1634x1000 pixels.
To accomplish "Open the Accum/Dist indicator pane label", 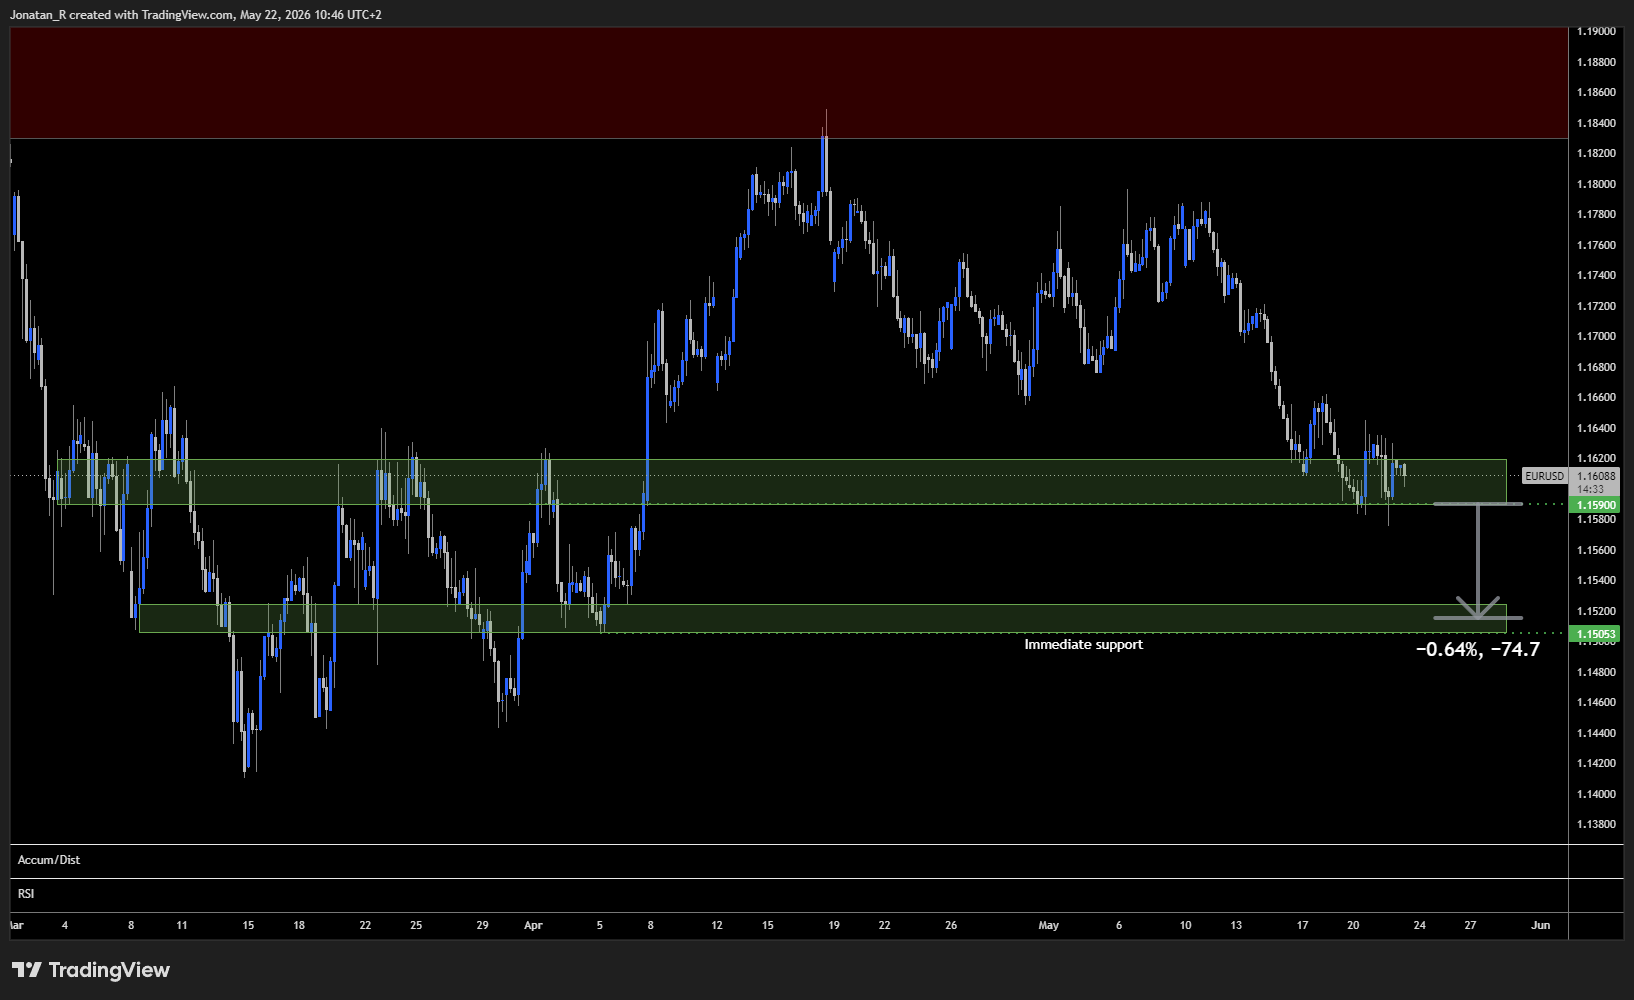I will tap(49, 860).
